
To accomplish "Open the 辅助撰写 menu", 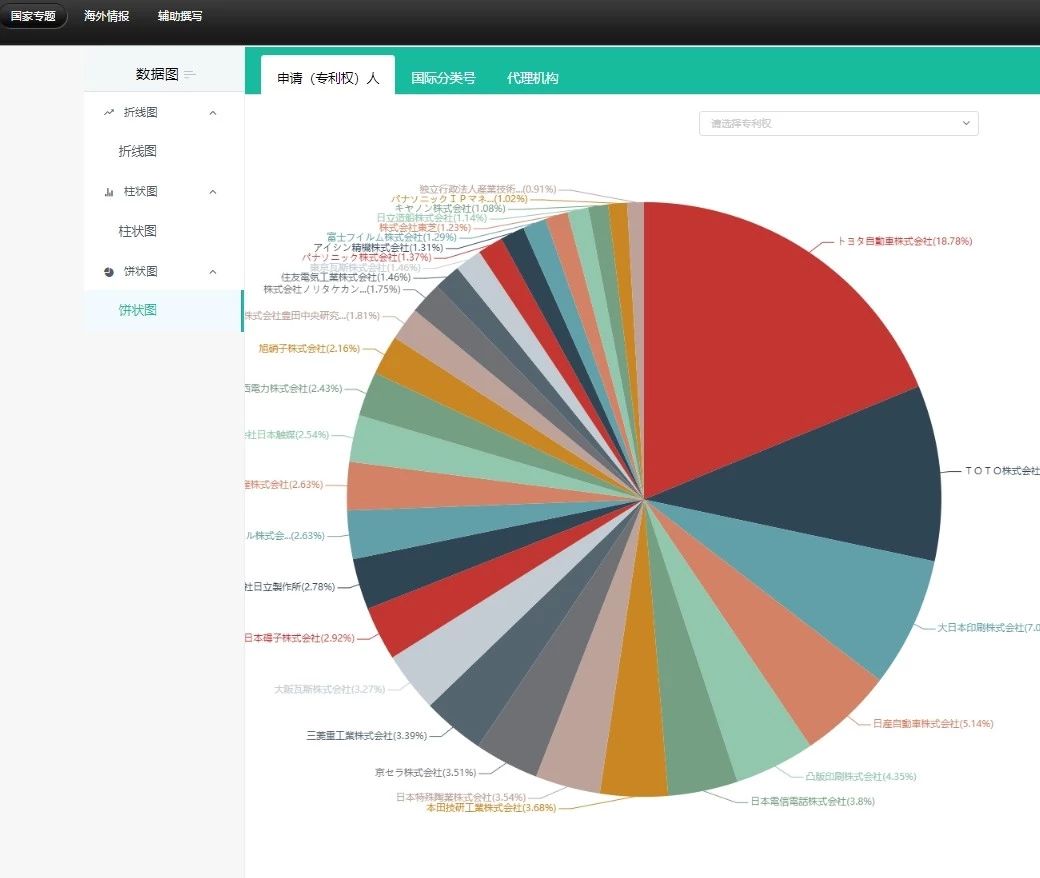I will point(180,16).
